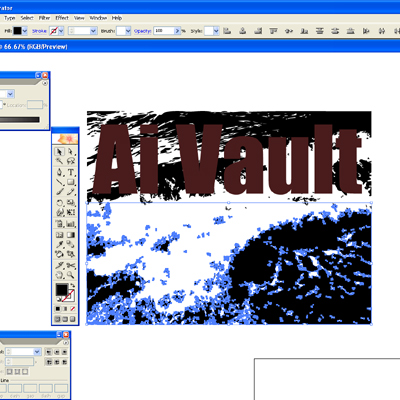Select the Scale tool
Screen dimensions: 400x400
pos(71,203)
